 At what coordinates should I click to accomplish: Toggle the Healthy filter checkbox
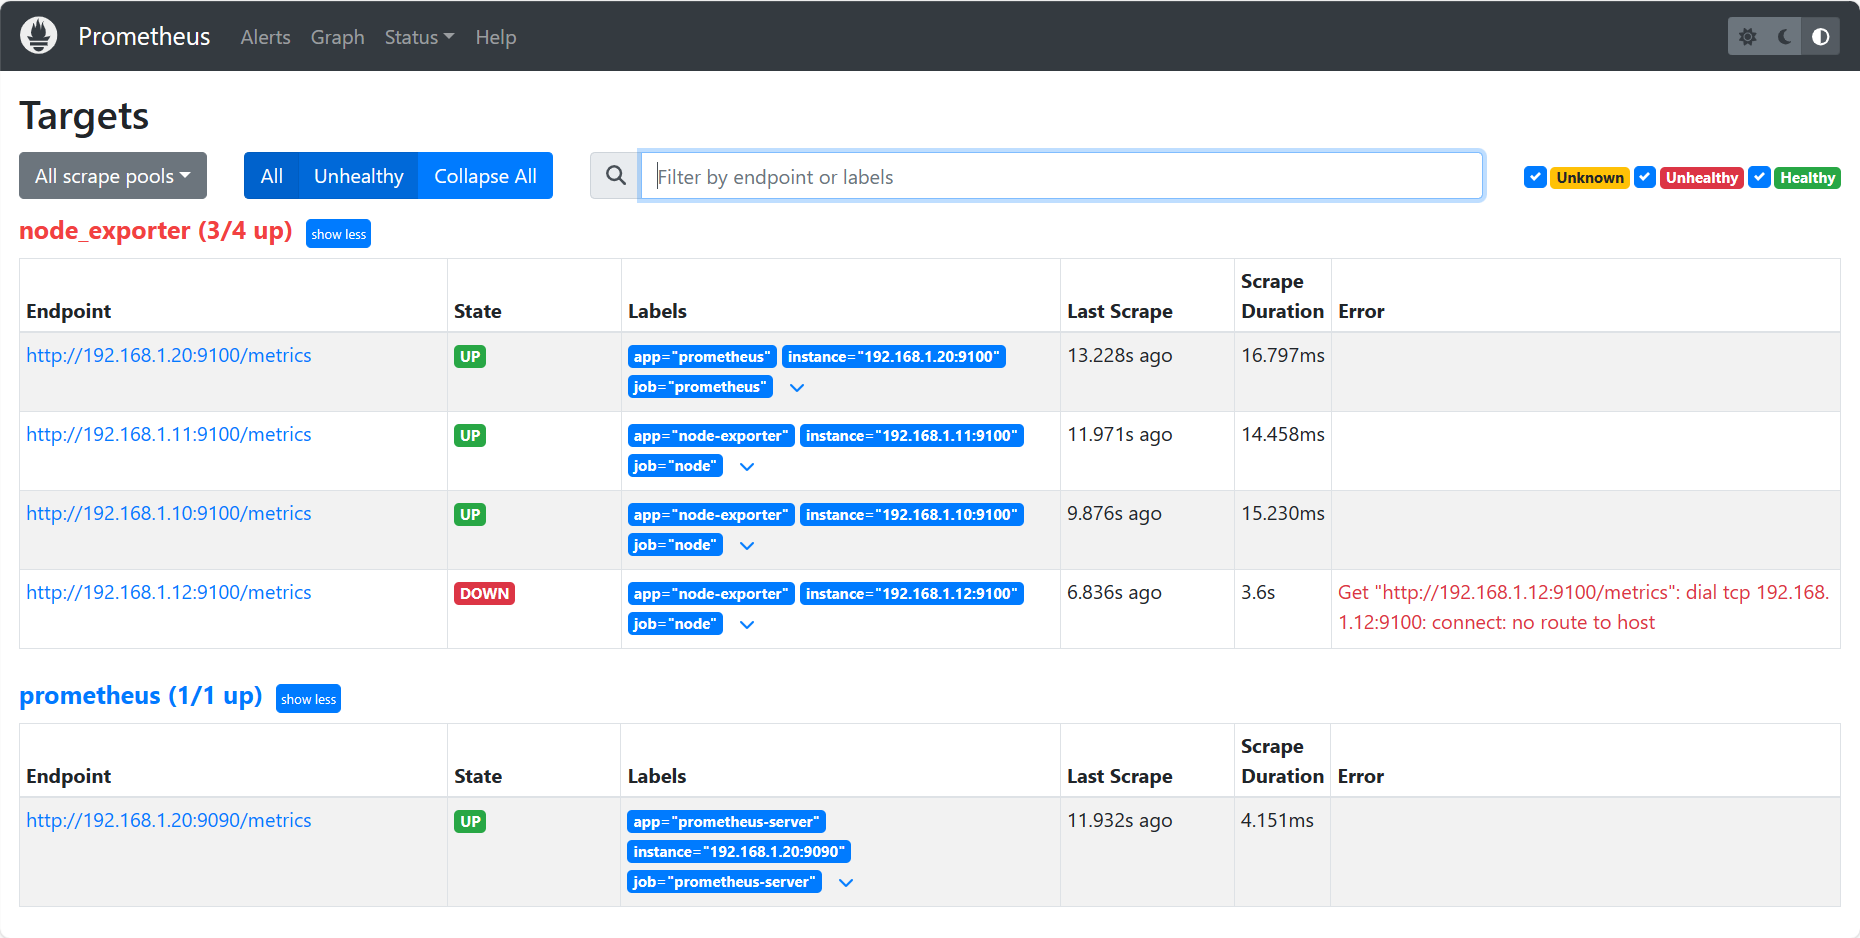[x=1759, y=177]
